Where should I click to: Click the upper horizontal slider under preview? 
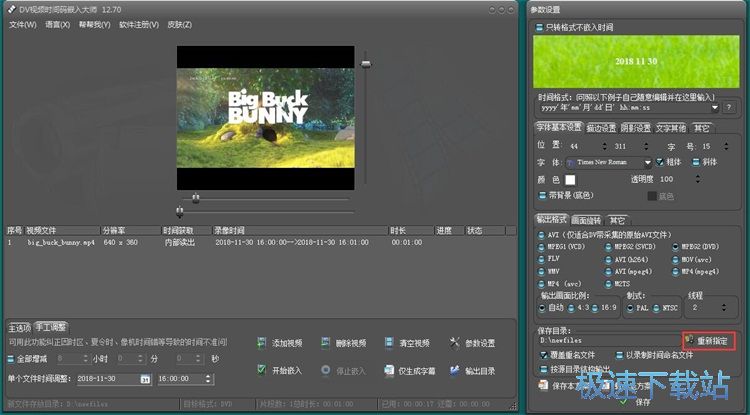coord(195,198)
